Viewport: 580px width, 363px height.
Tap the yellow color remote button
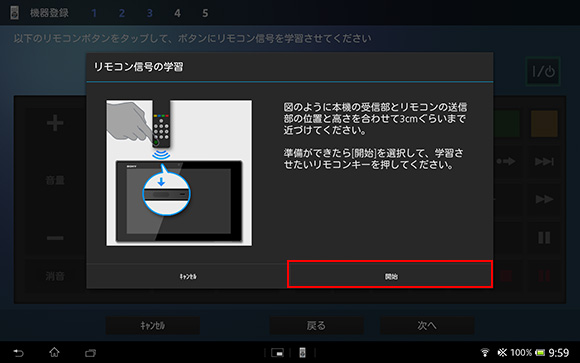544,124
